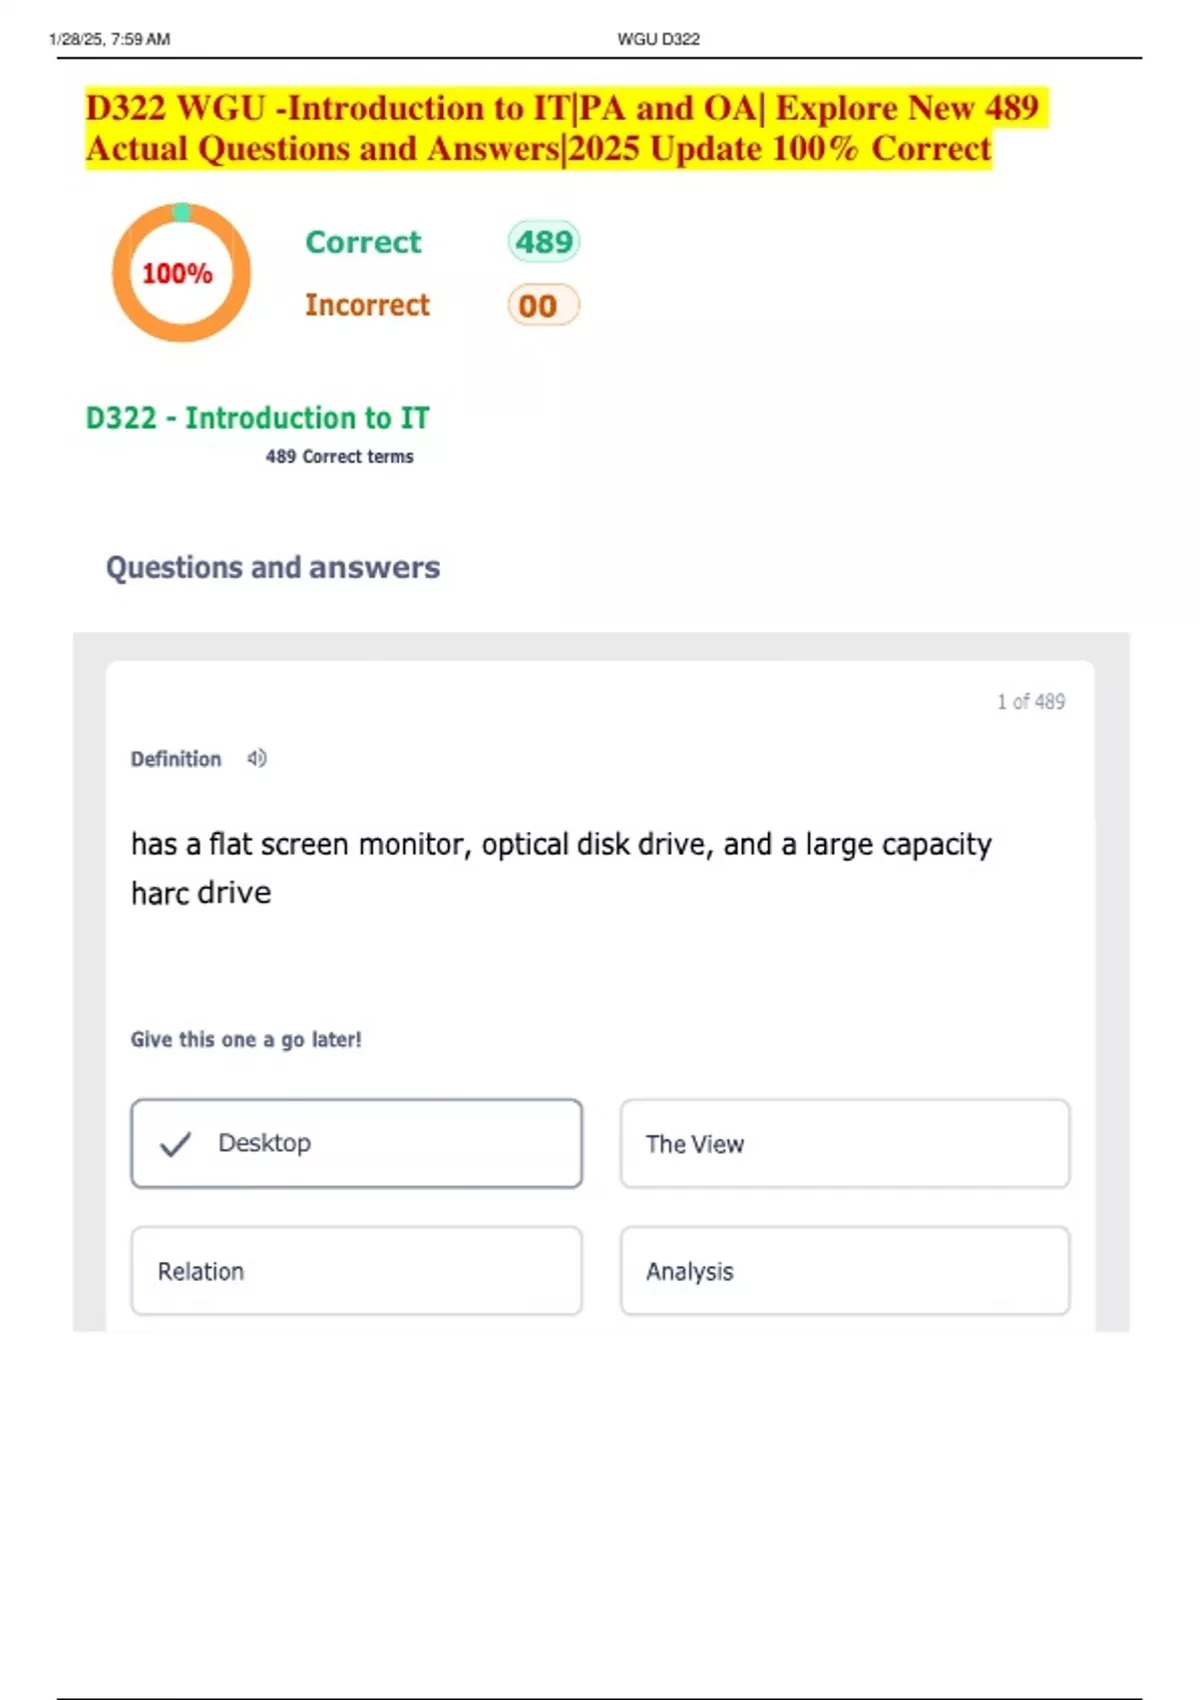Click the green 489 correct count badge

coord(544,242)
